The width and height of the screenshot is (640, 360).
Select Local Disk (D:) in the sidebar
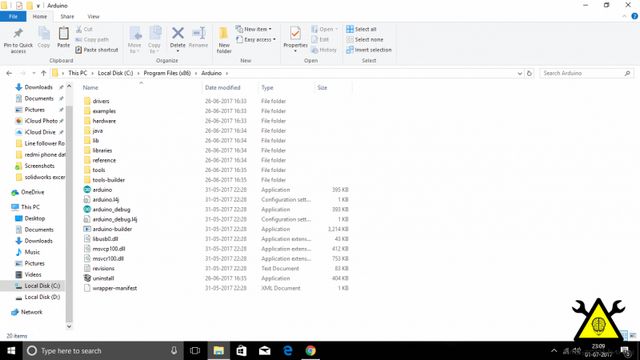pos(38,297)
